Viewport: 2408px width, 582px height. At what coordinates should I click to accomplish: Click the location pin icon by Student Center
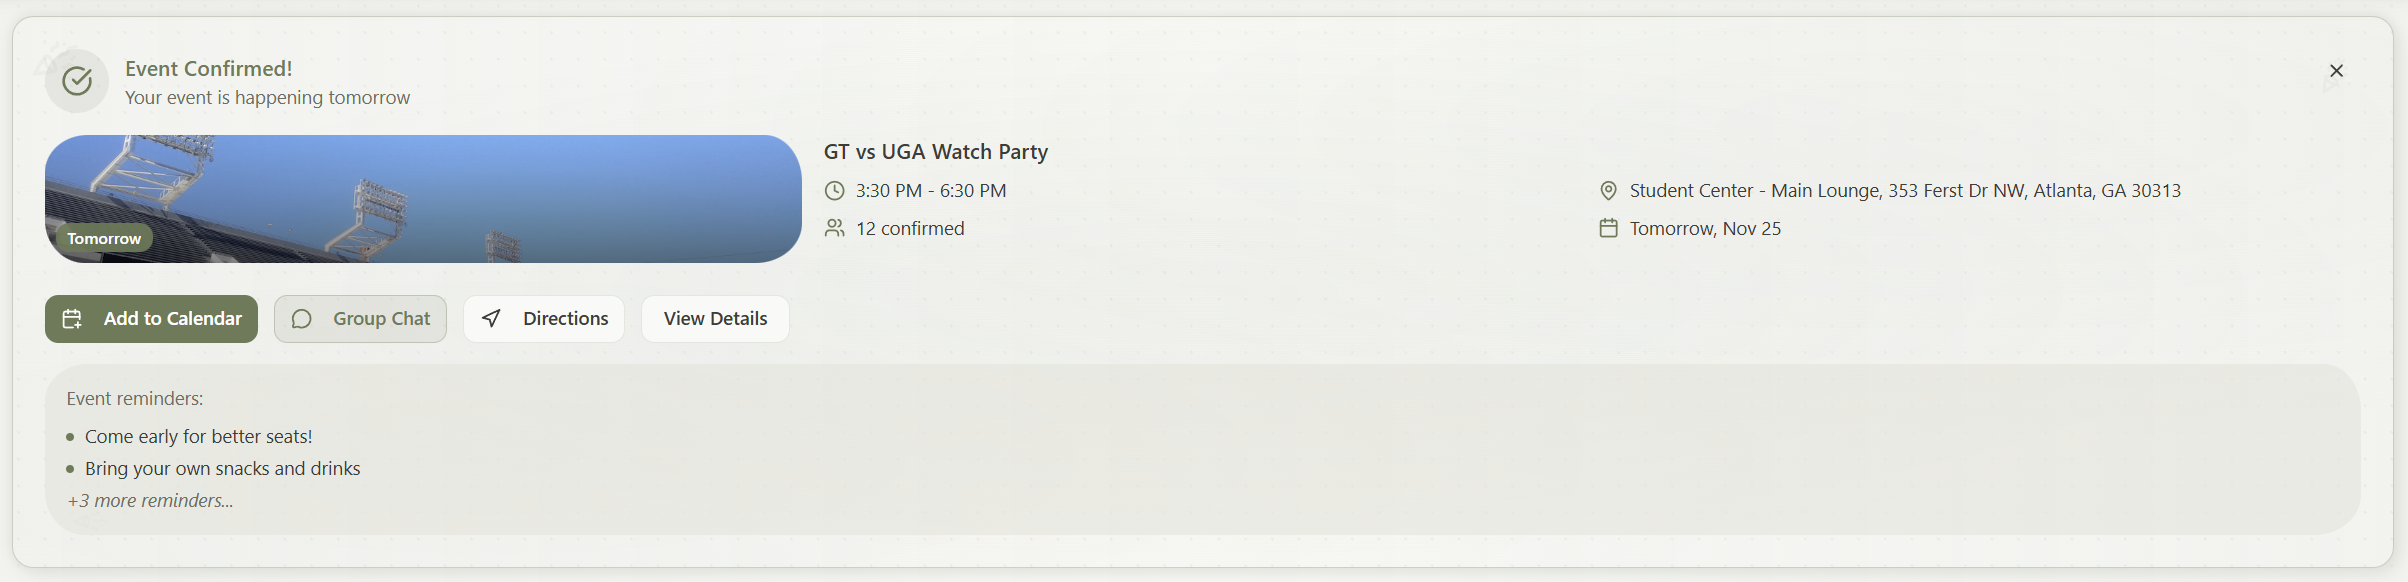(1608, 191)
